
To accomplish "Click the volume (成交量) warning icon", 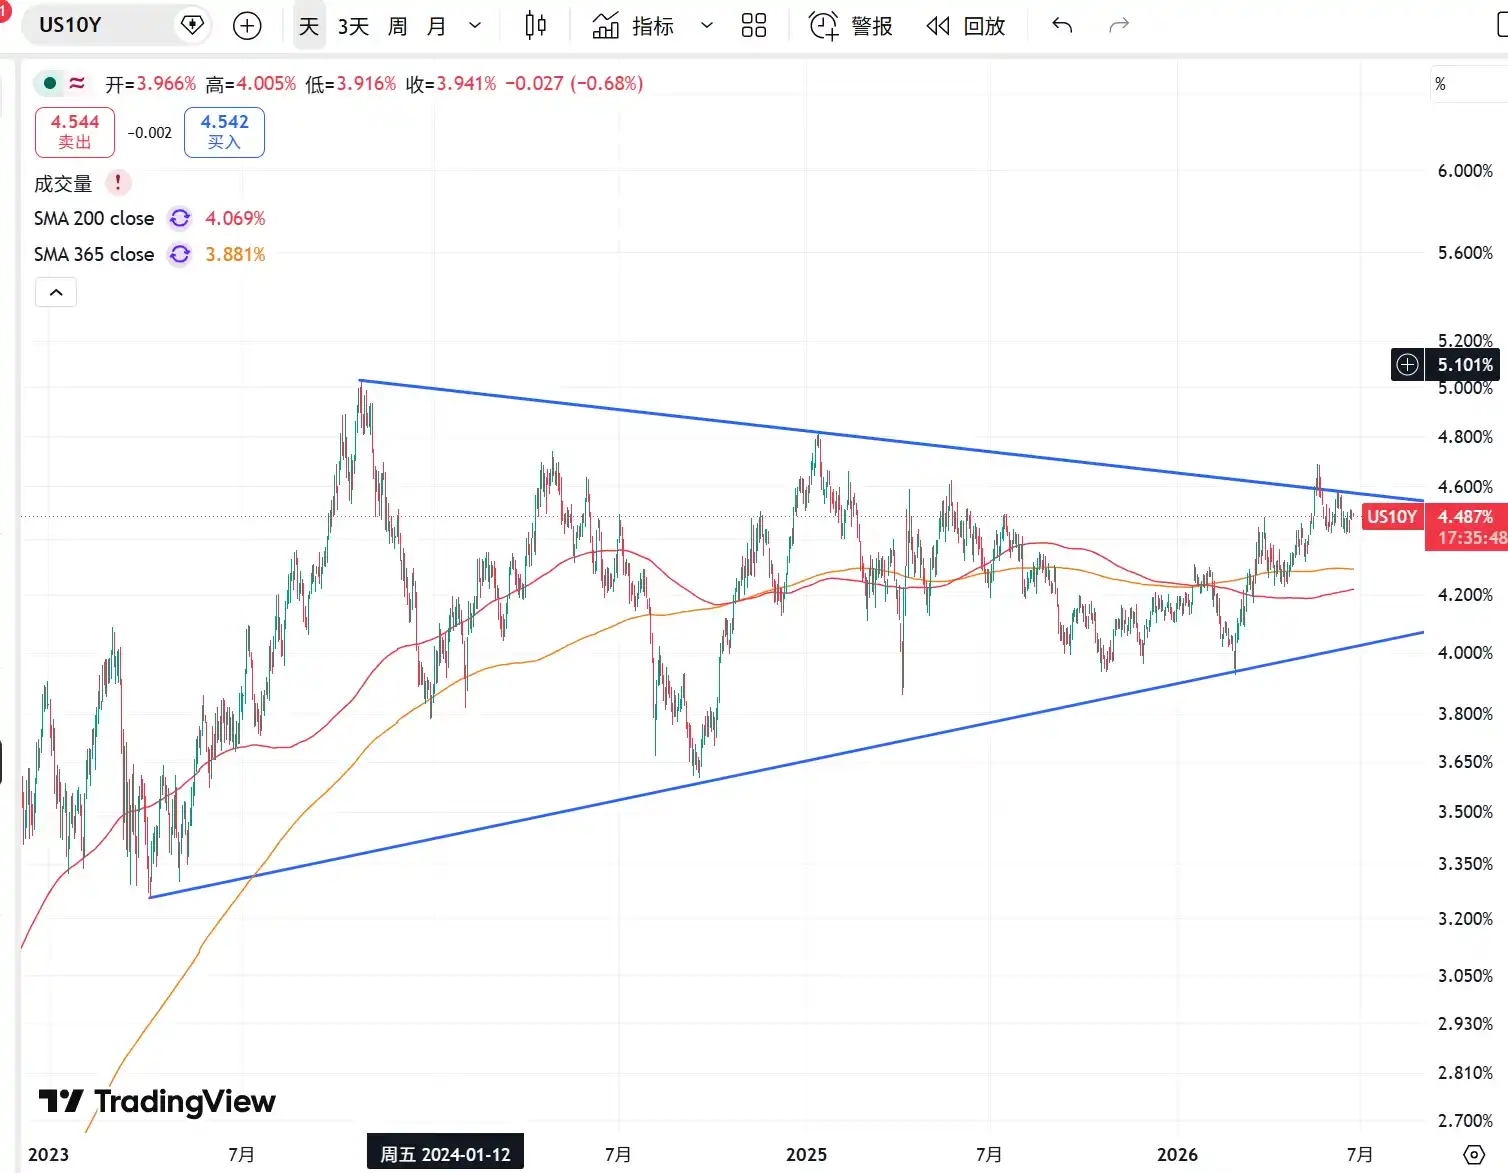I will click(x=118, y=183).
